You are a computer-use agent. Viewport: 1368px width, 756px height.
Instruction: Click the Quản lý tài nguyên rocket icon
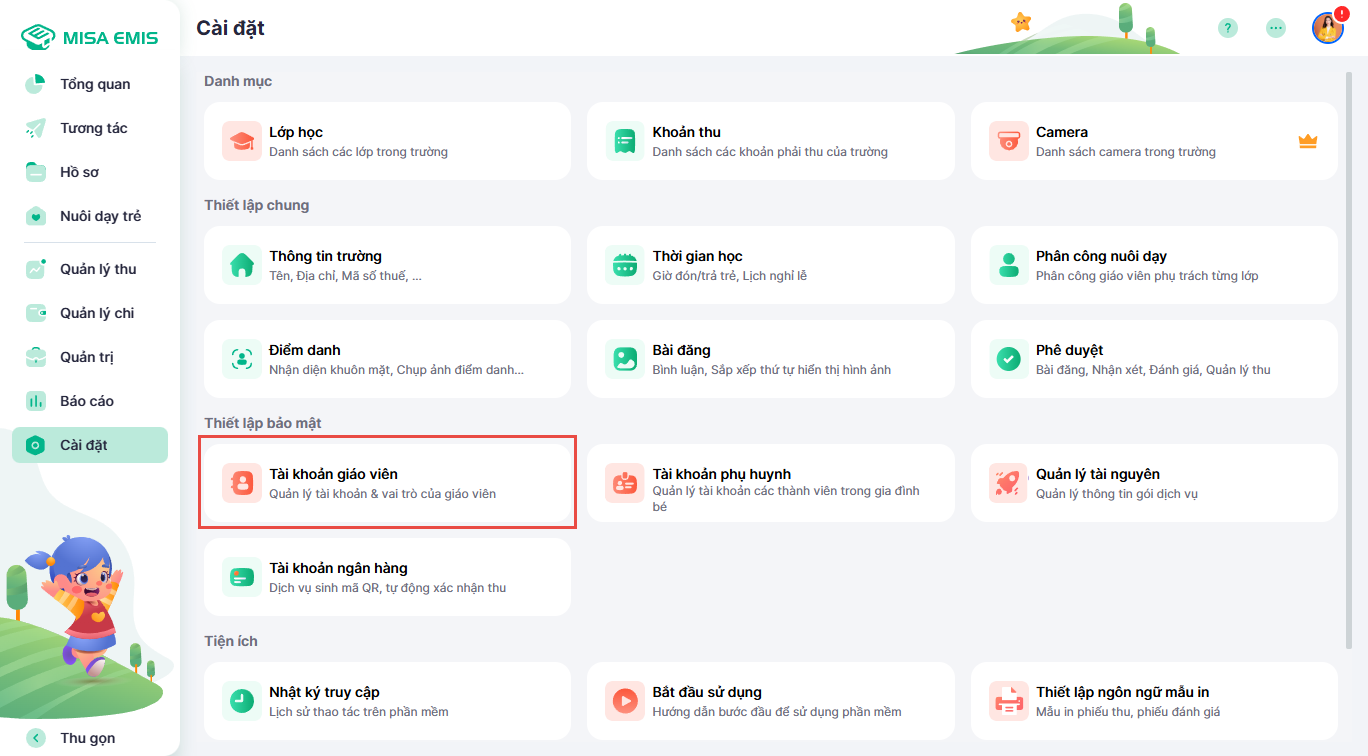click(1008, 483)
